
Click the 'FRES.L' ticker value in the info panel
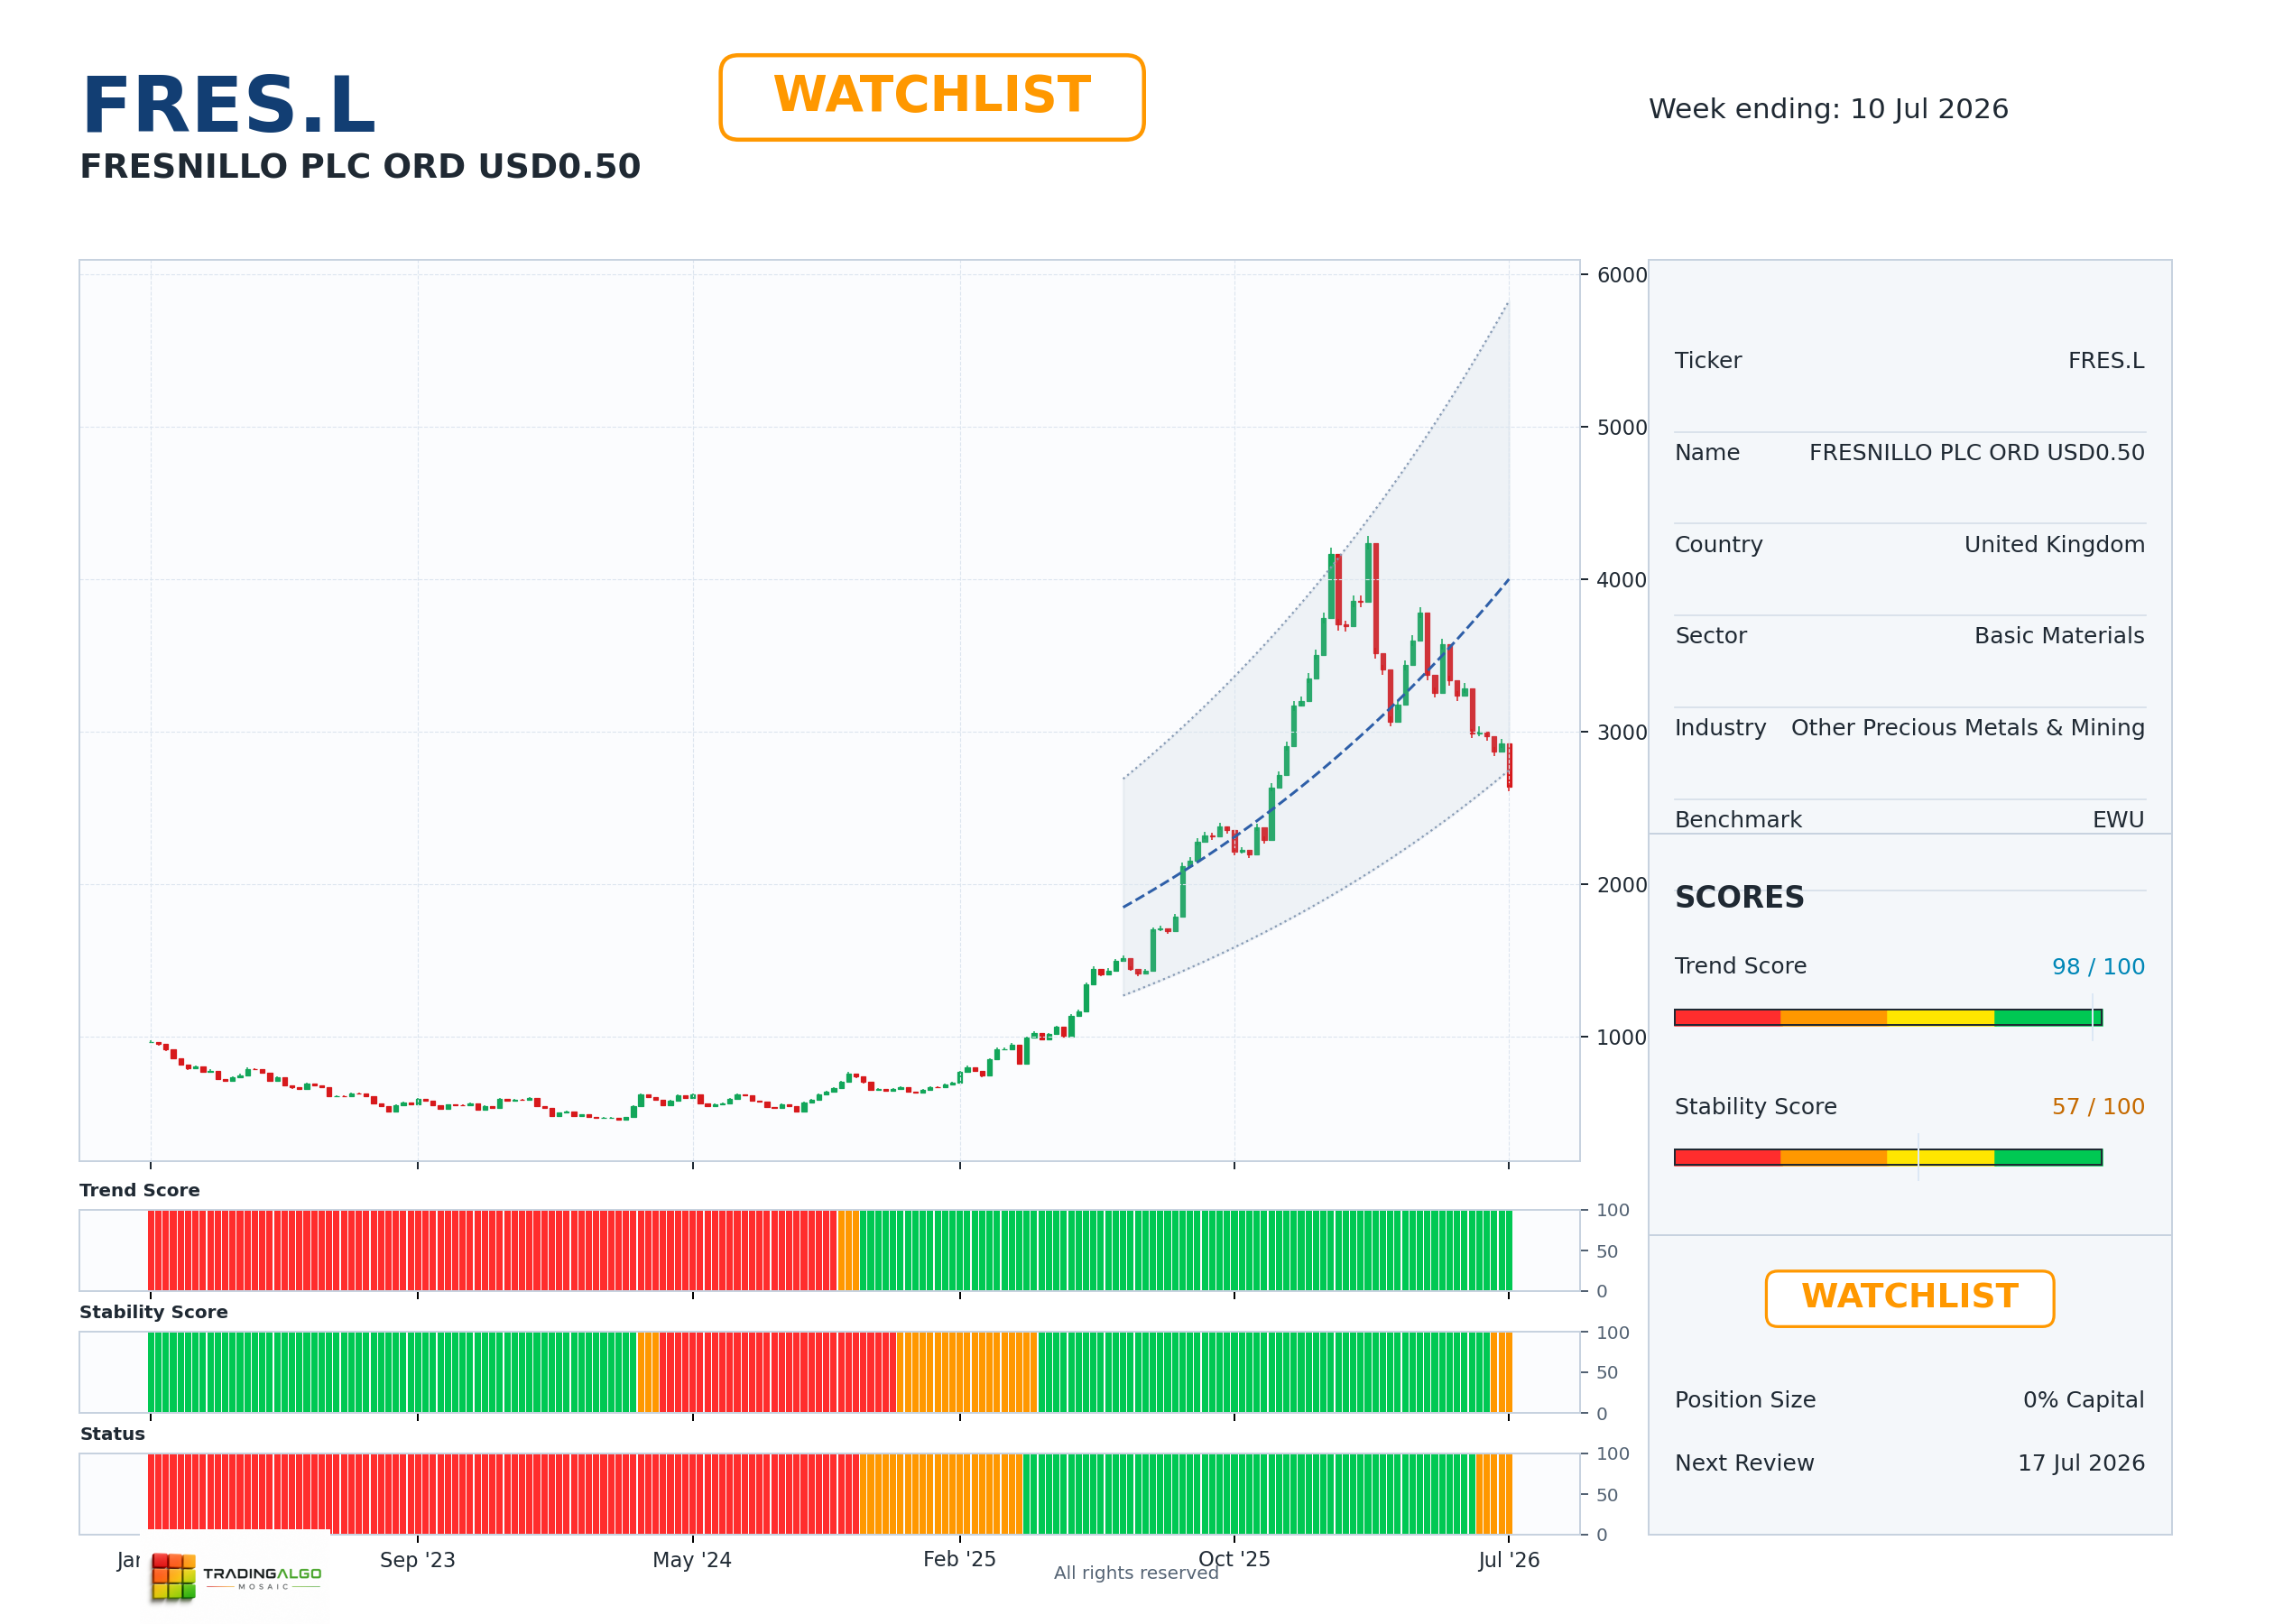coord(2106,361)
